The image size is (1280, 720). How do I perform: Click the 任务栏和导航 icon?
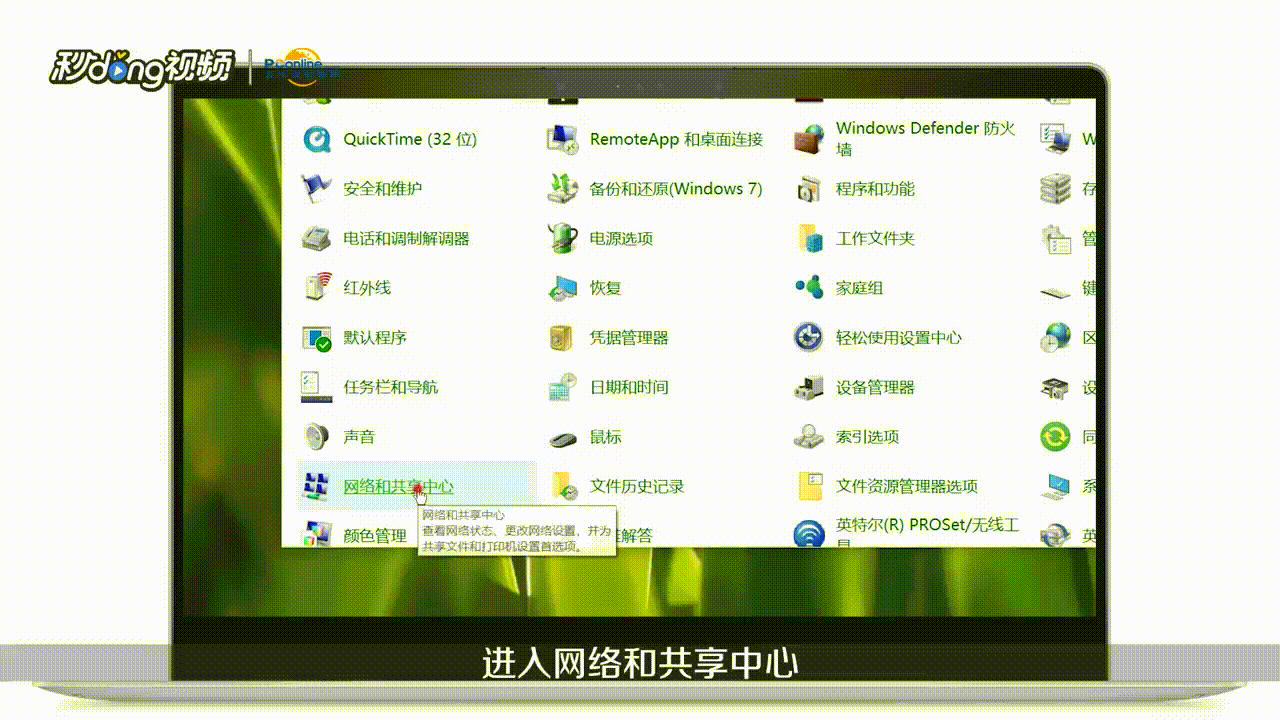(x=317, y=387)
